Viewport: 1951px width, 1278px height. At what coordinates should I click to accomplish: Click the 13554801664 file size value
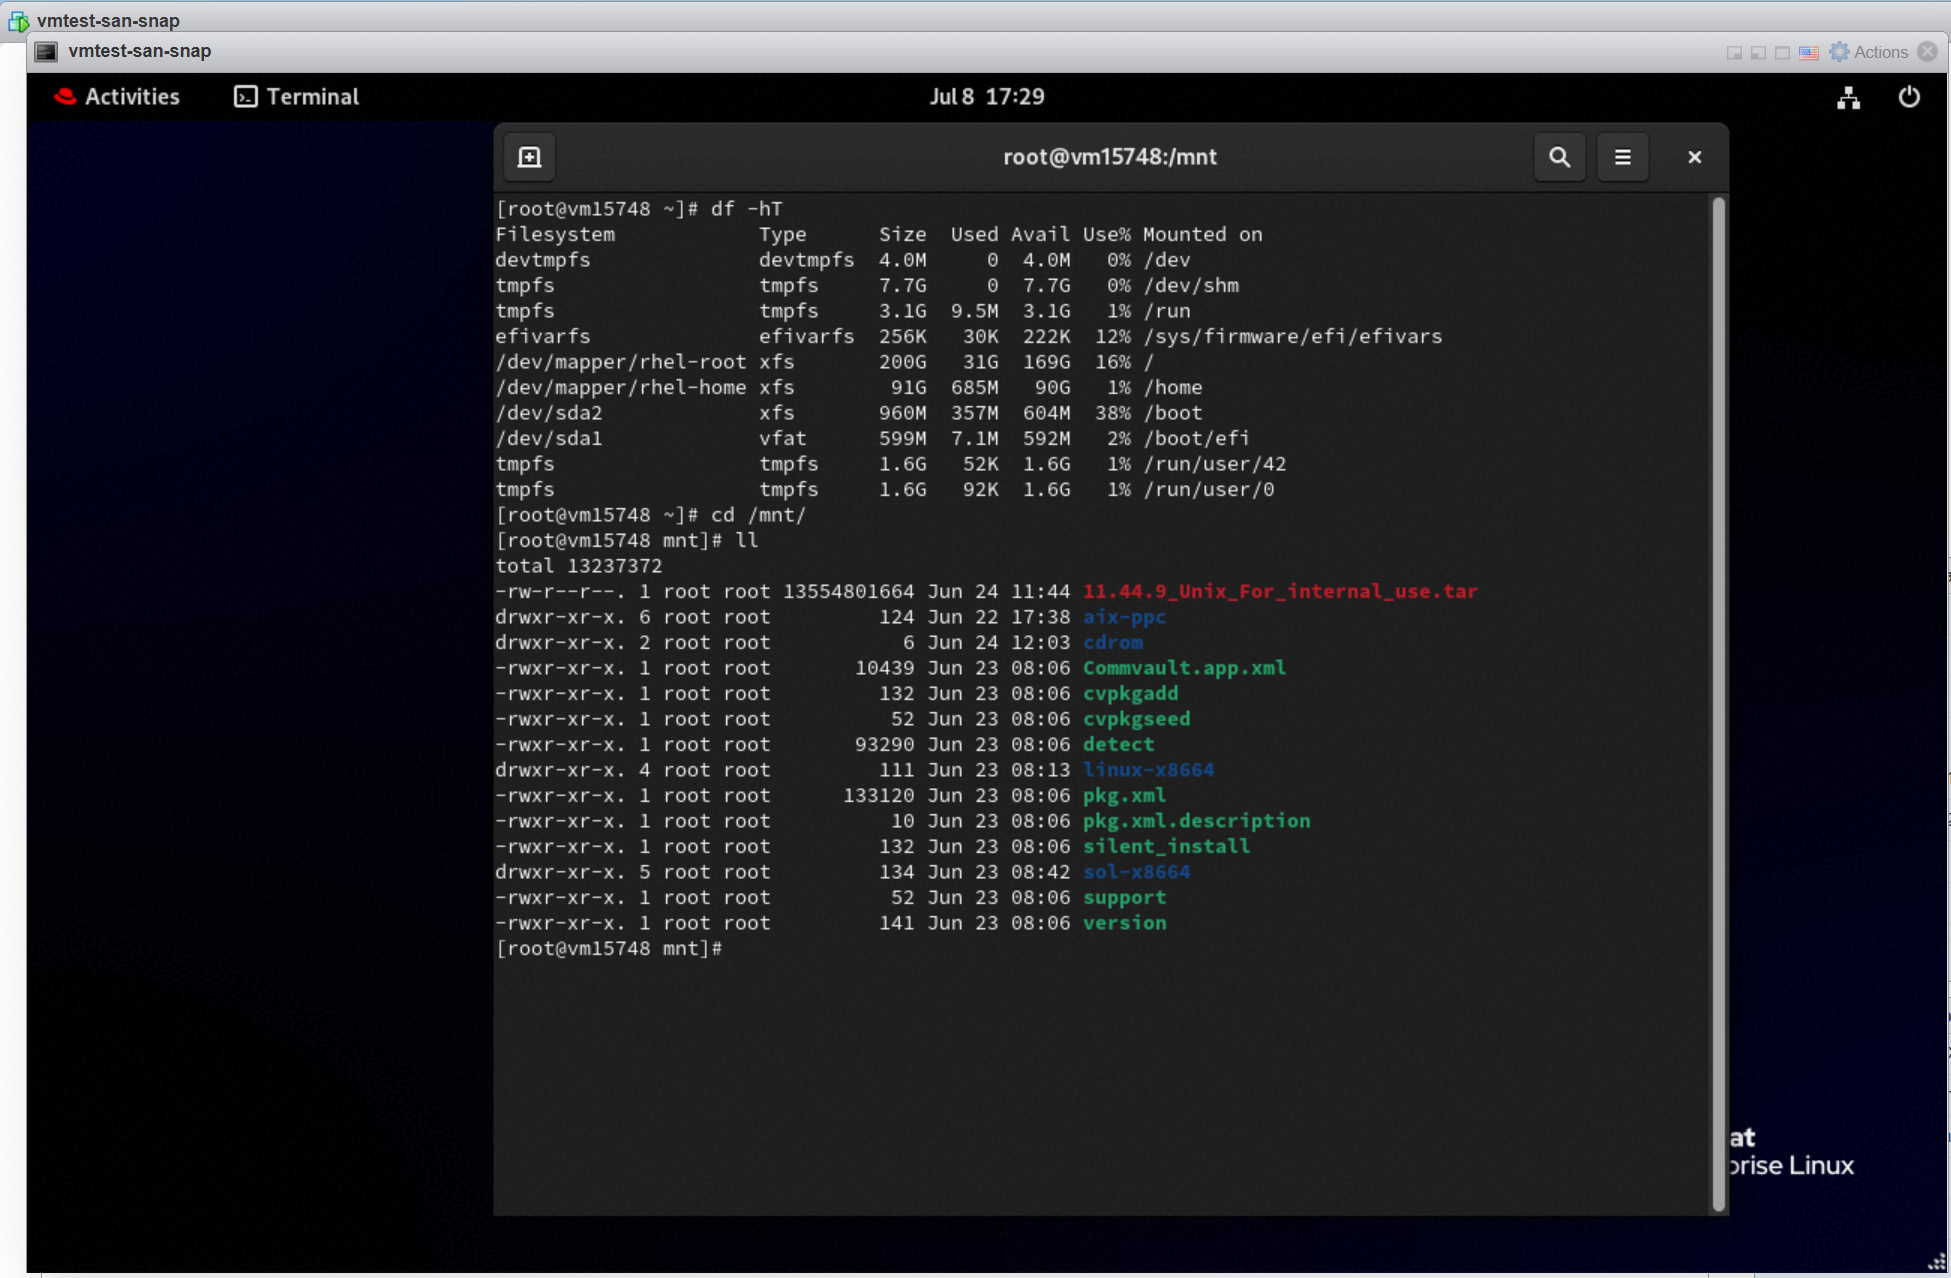[x=848, y=591]
